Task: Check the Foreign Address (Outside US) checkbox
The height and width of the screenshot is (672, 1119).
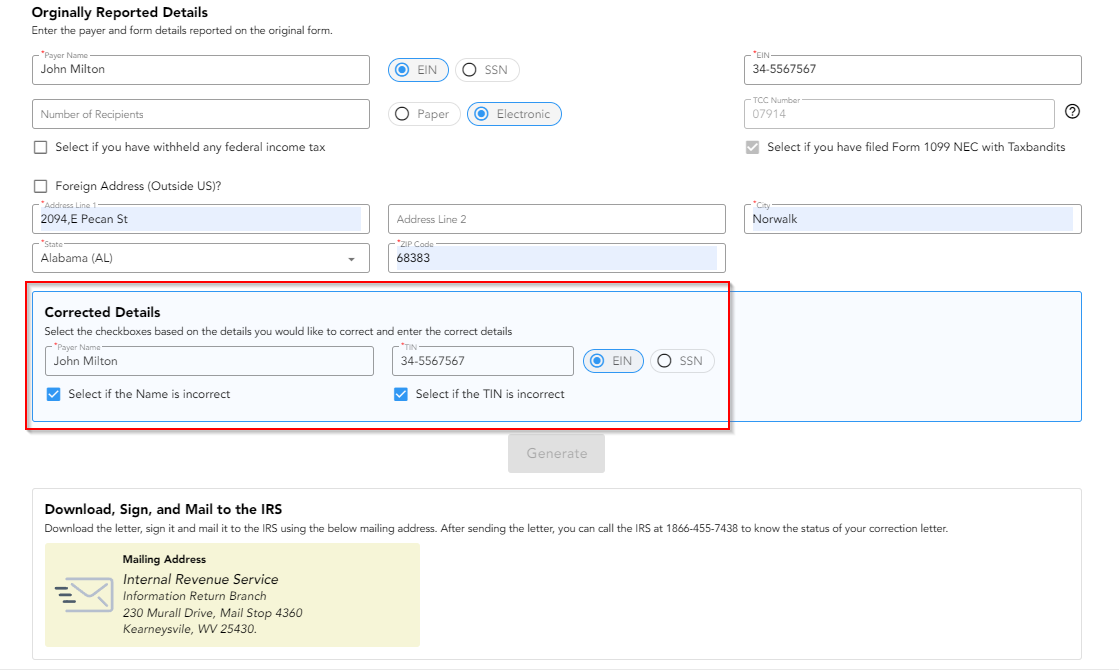Action: point(40,186)
